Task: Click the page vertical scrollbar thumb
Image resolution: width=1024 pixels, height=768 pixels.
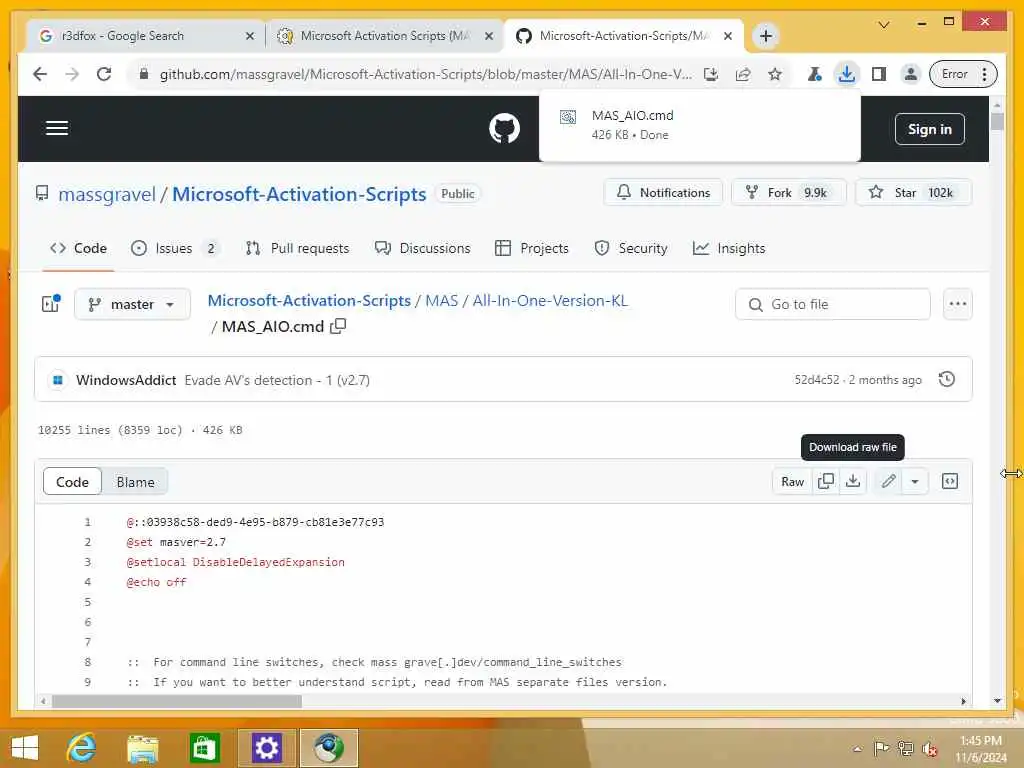Action: tap(997, 121)
